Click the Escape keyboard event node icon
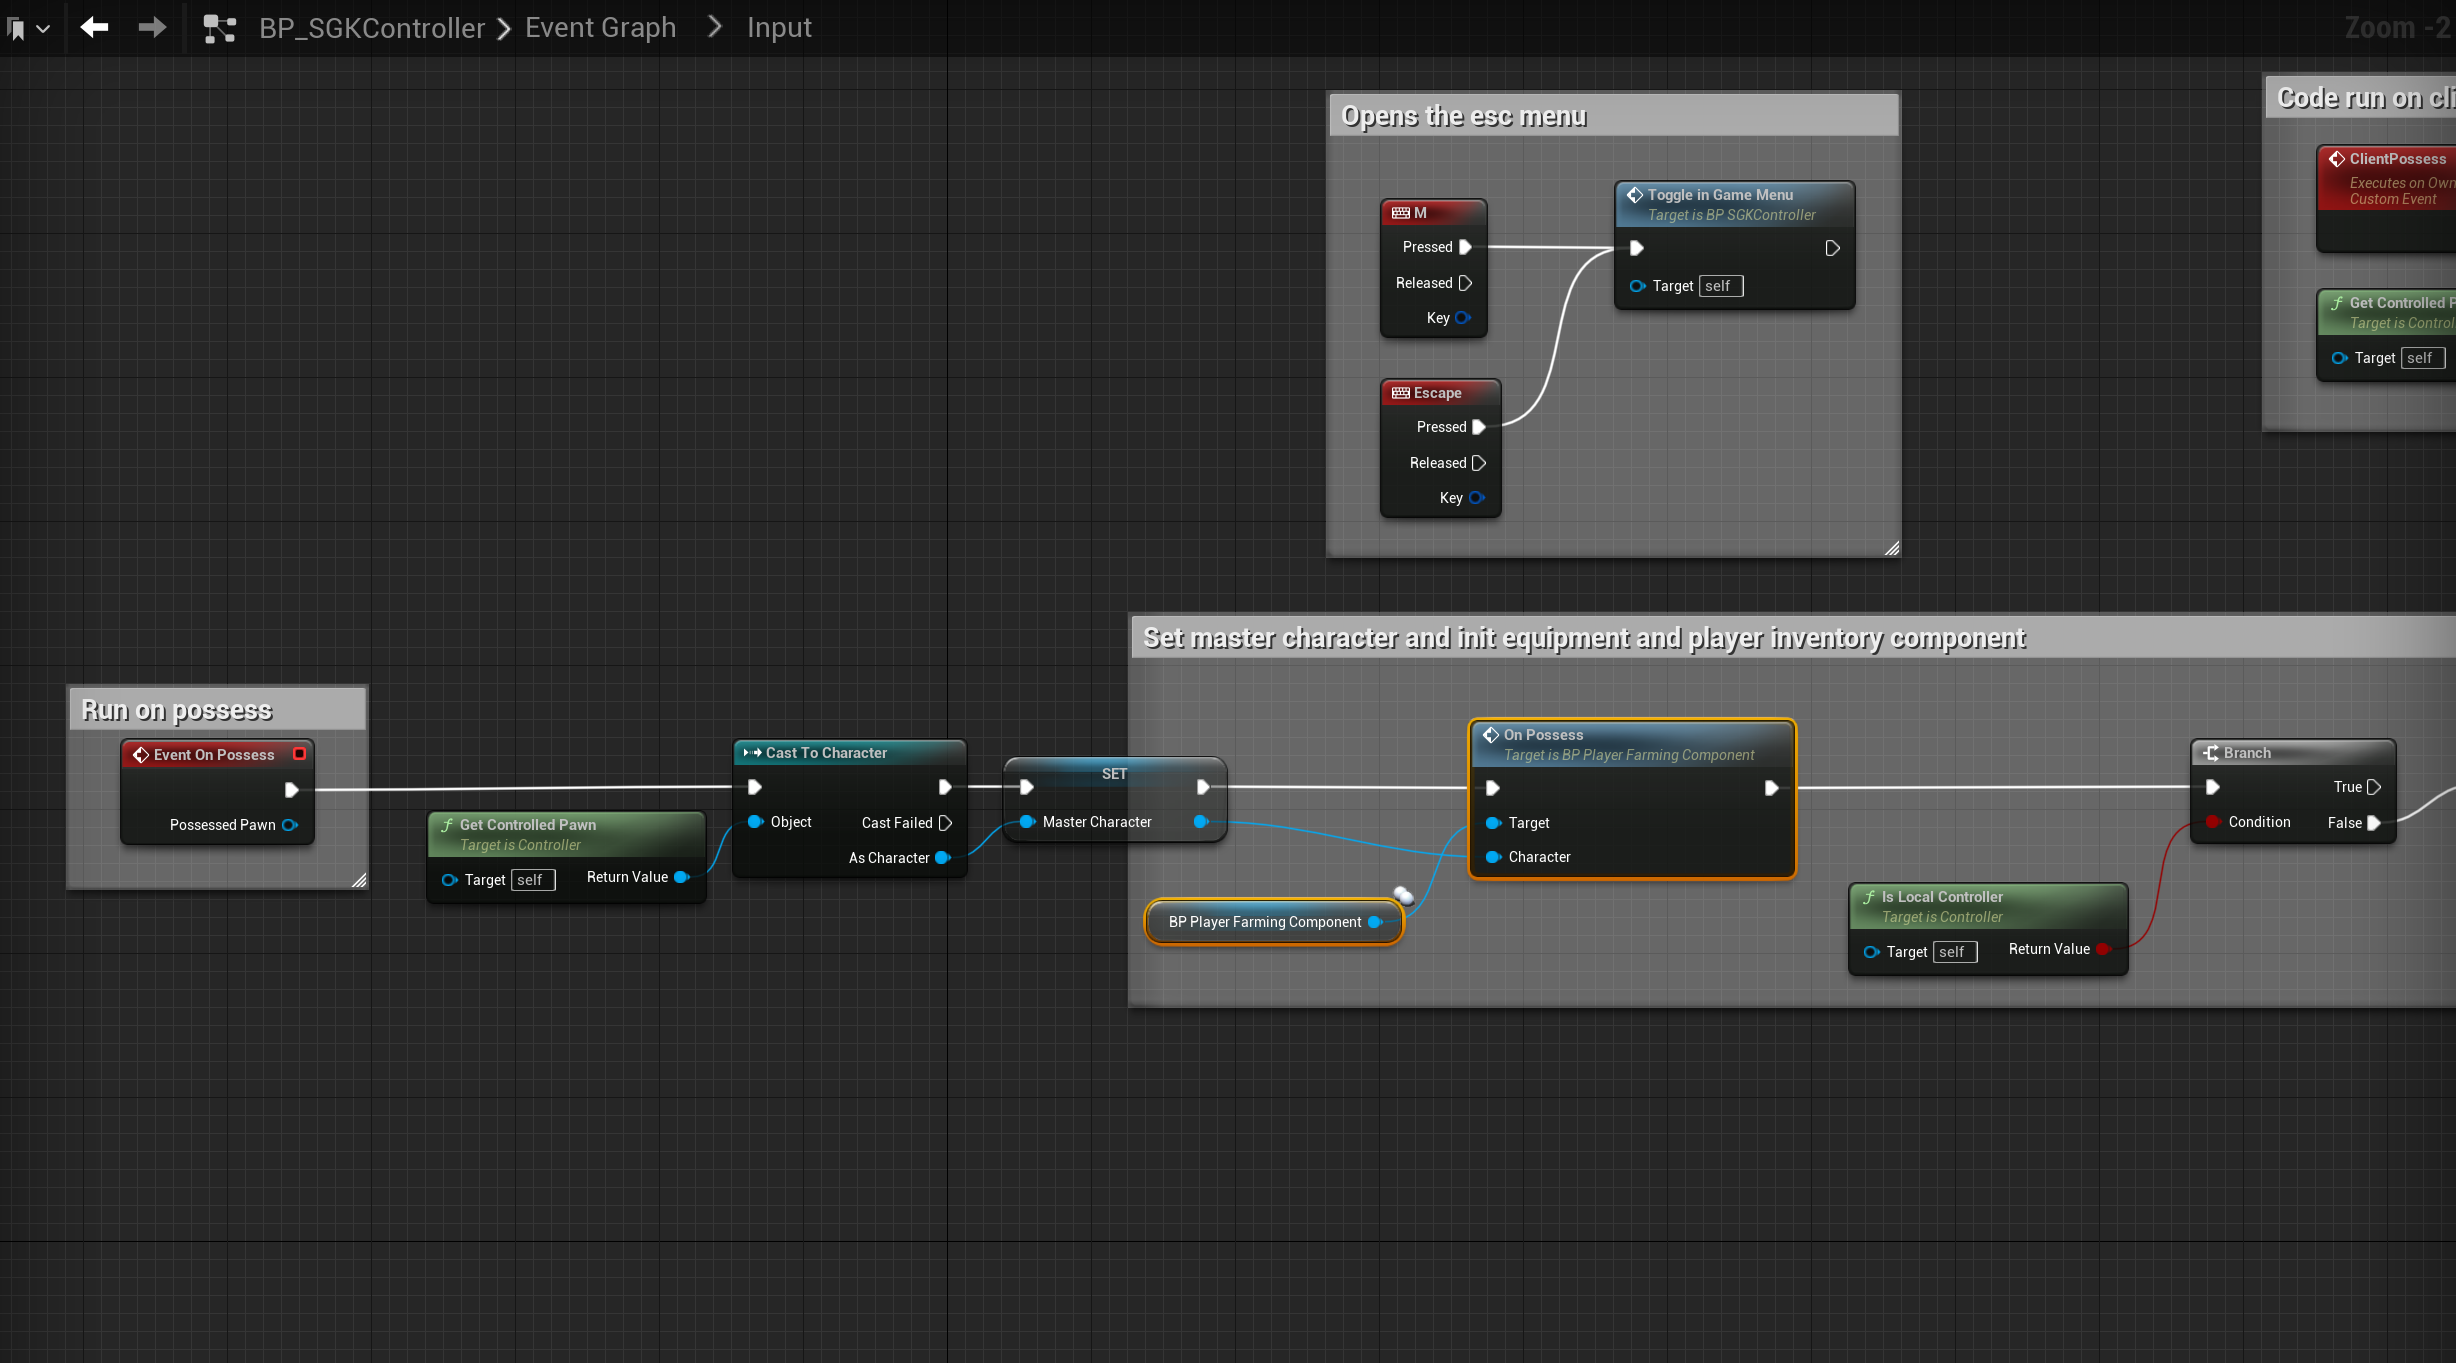This screenshot has width=2456, height=1363. point(1401,393)
